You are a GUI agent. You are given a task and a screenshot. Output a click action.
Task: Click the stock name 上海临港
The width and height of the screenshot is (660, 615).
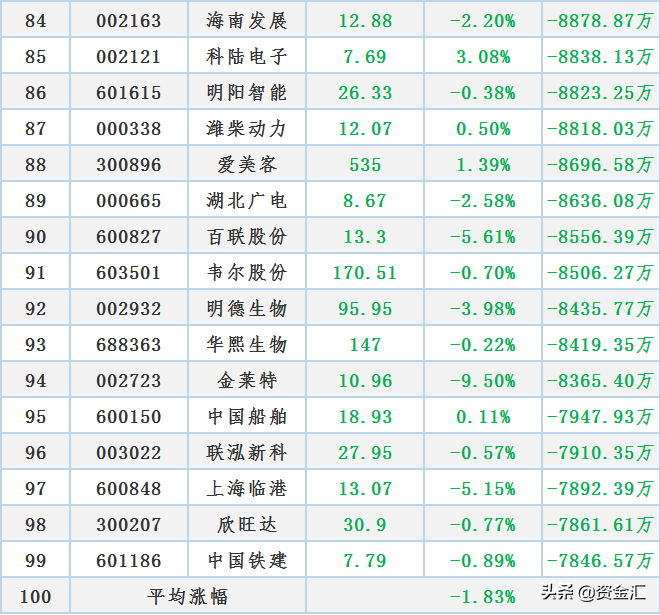(x=247, y=489)
